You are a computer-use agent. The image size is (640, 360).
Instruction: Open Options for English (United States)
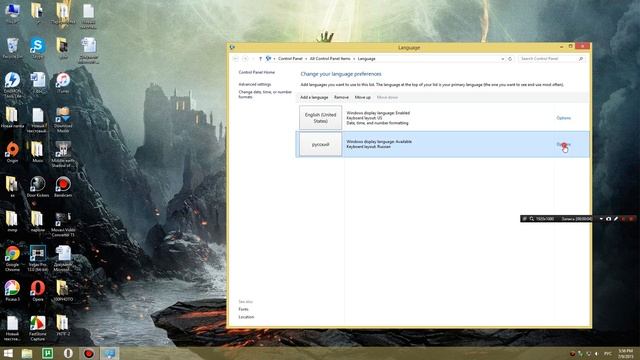pos(563,118)
